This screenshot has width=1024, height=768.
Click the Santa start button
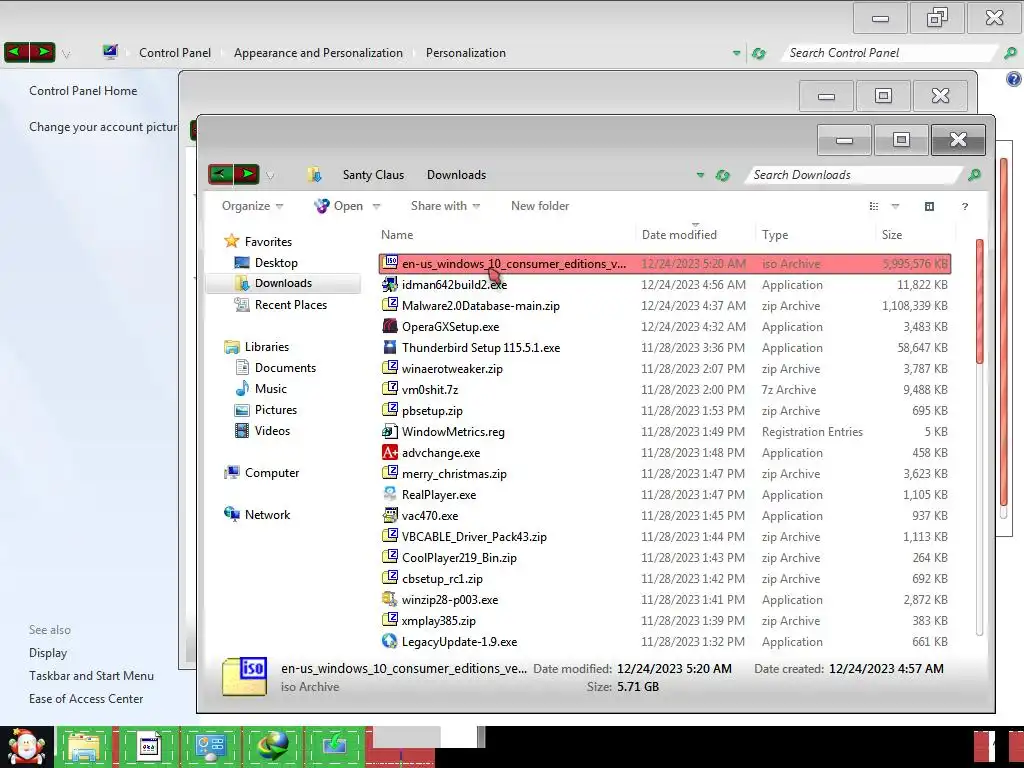coord(26,746)
